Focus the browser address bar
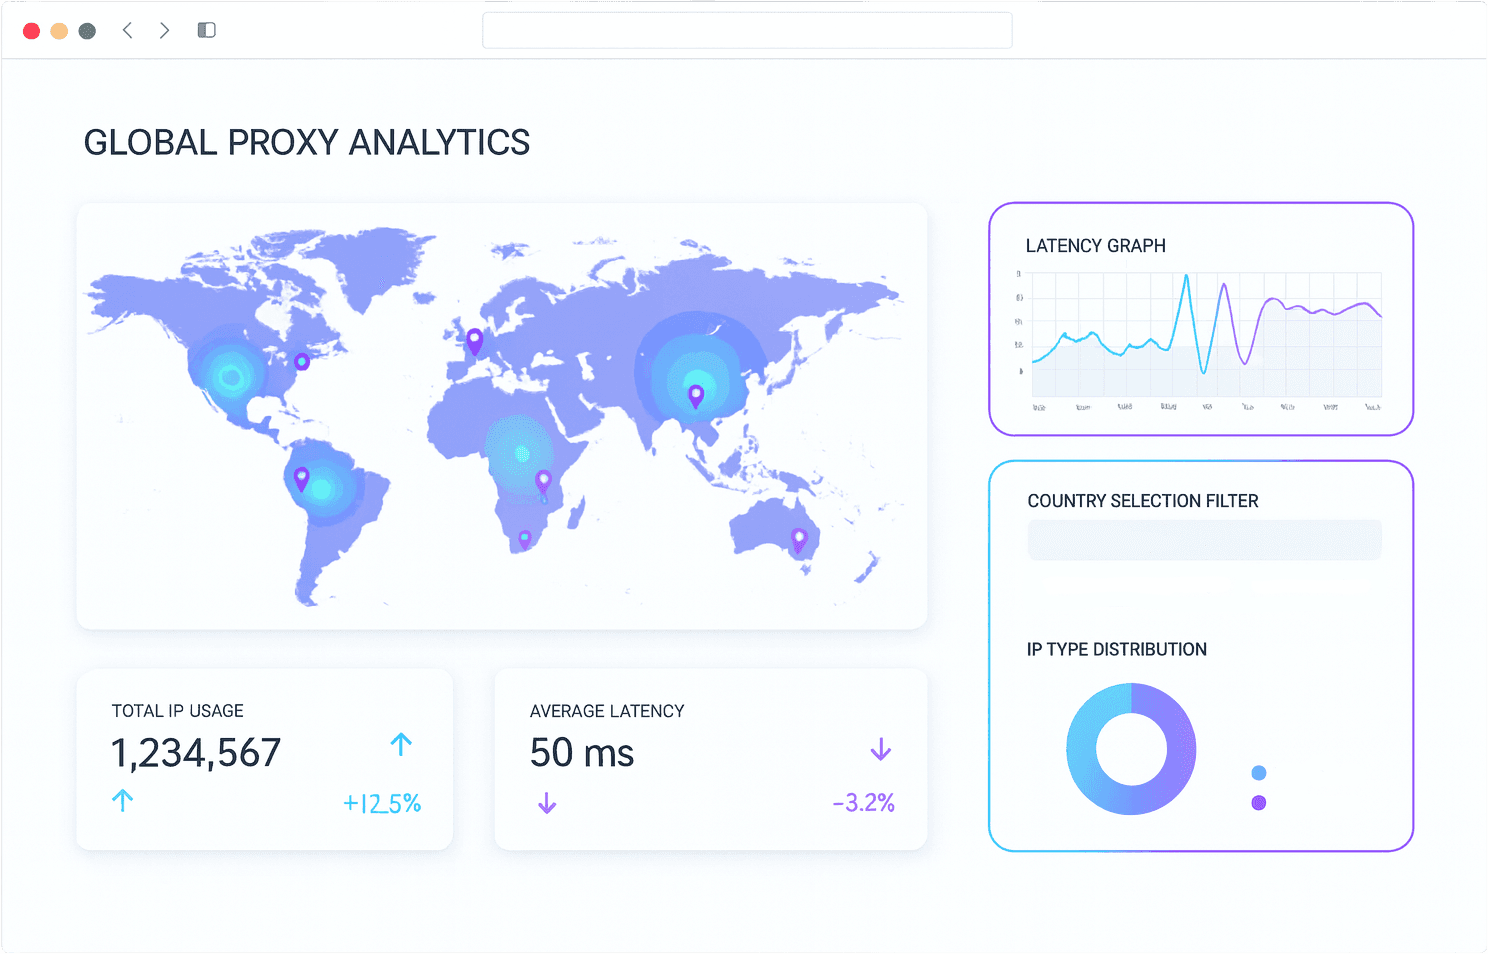Image resolution: width=1488 pixels, height=954 pixels. (x=747, y=30)
